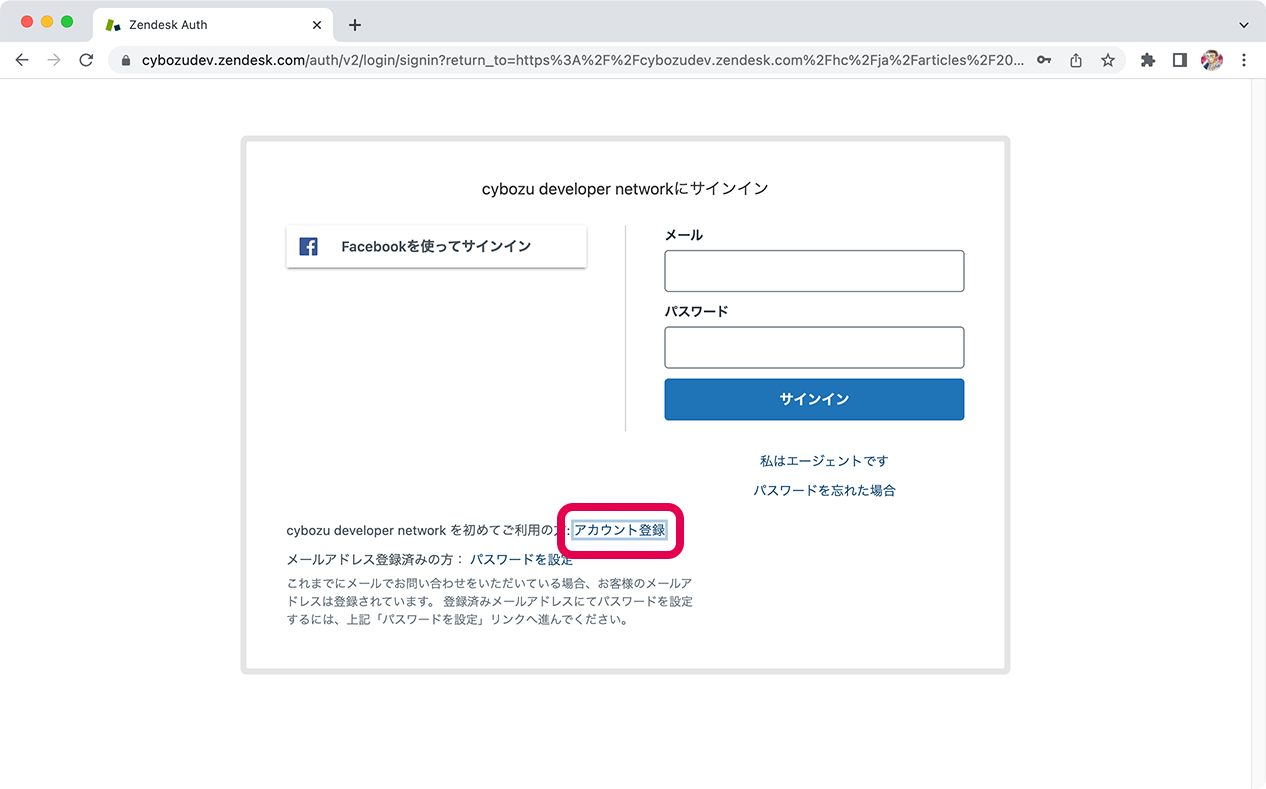
Task: Focus the メール input field
Action: pyautogui.click(x=814, y=271)
